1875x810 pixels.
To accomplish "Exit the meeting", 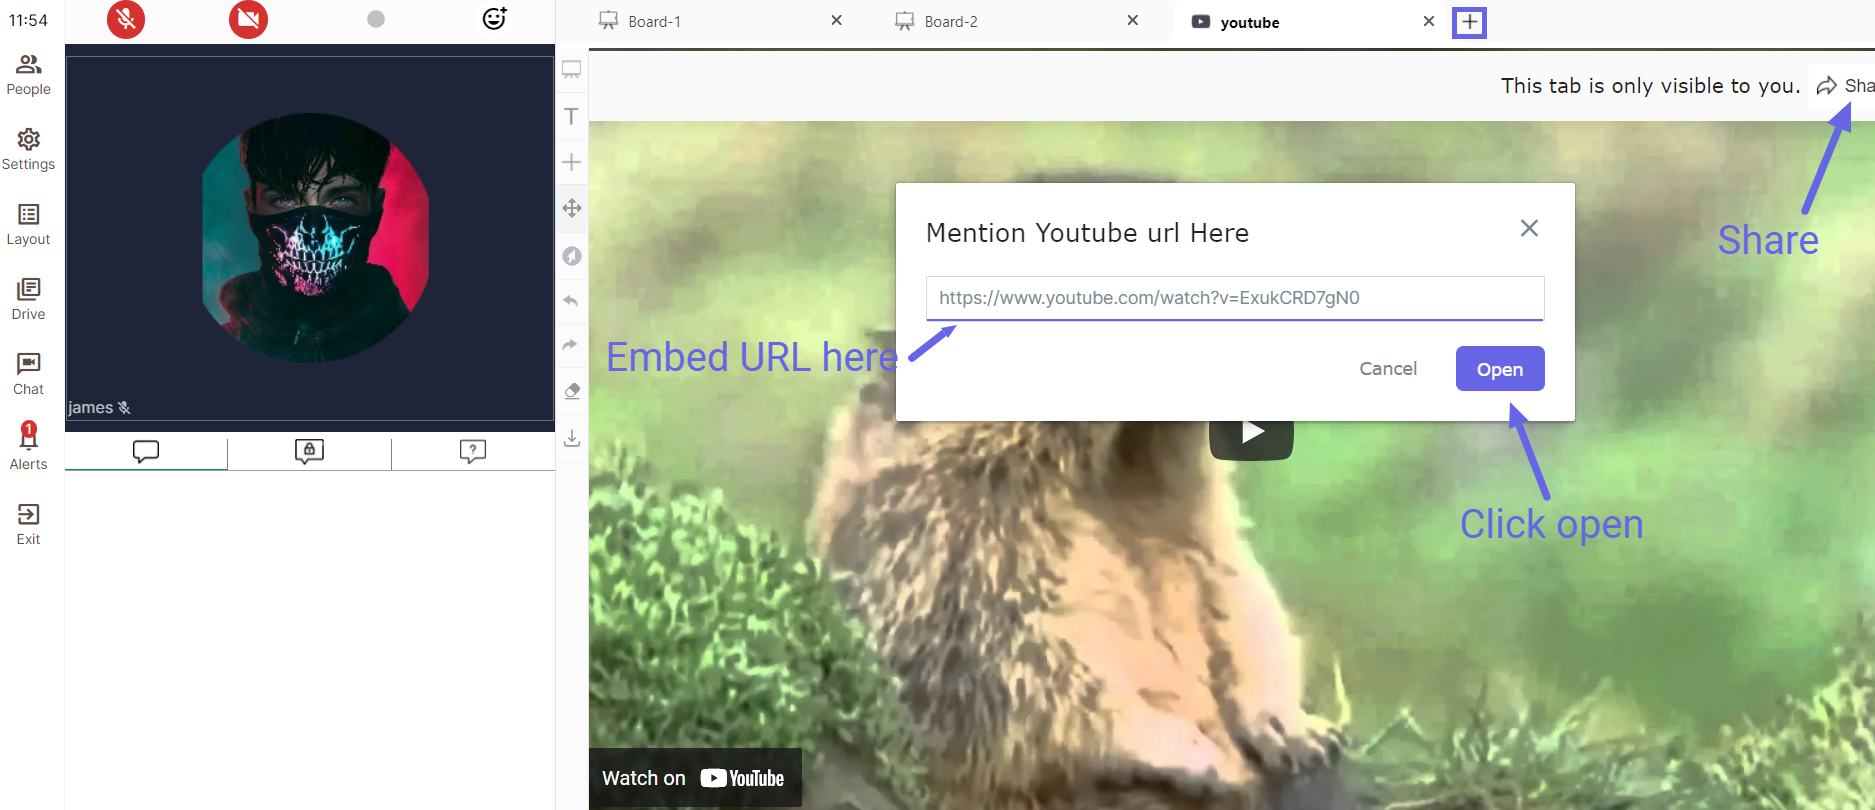I will click(28, 525).
